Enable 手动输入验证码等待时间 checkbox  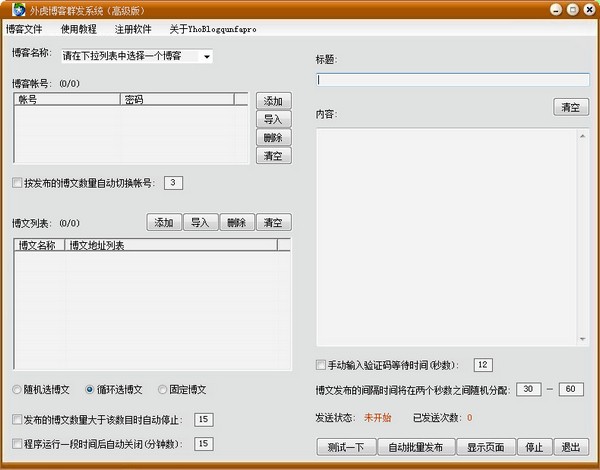tap(321, 365)
